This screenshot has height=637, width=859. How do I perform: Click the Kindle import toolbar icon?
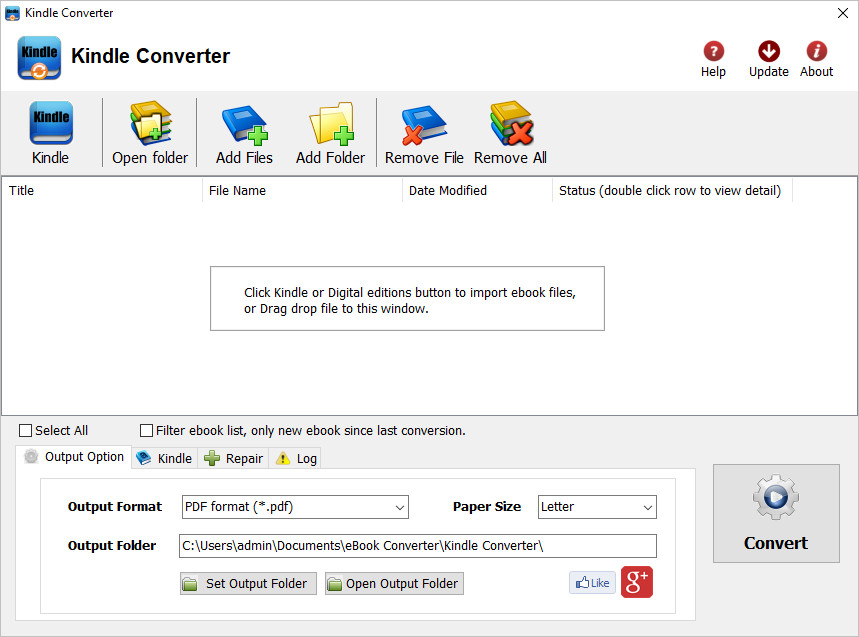(50, 123)
